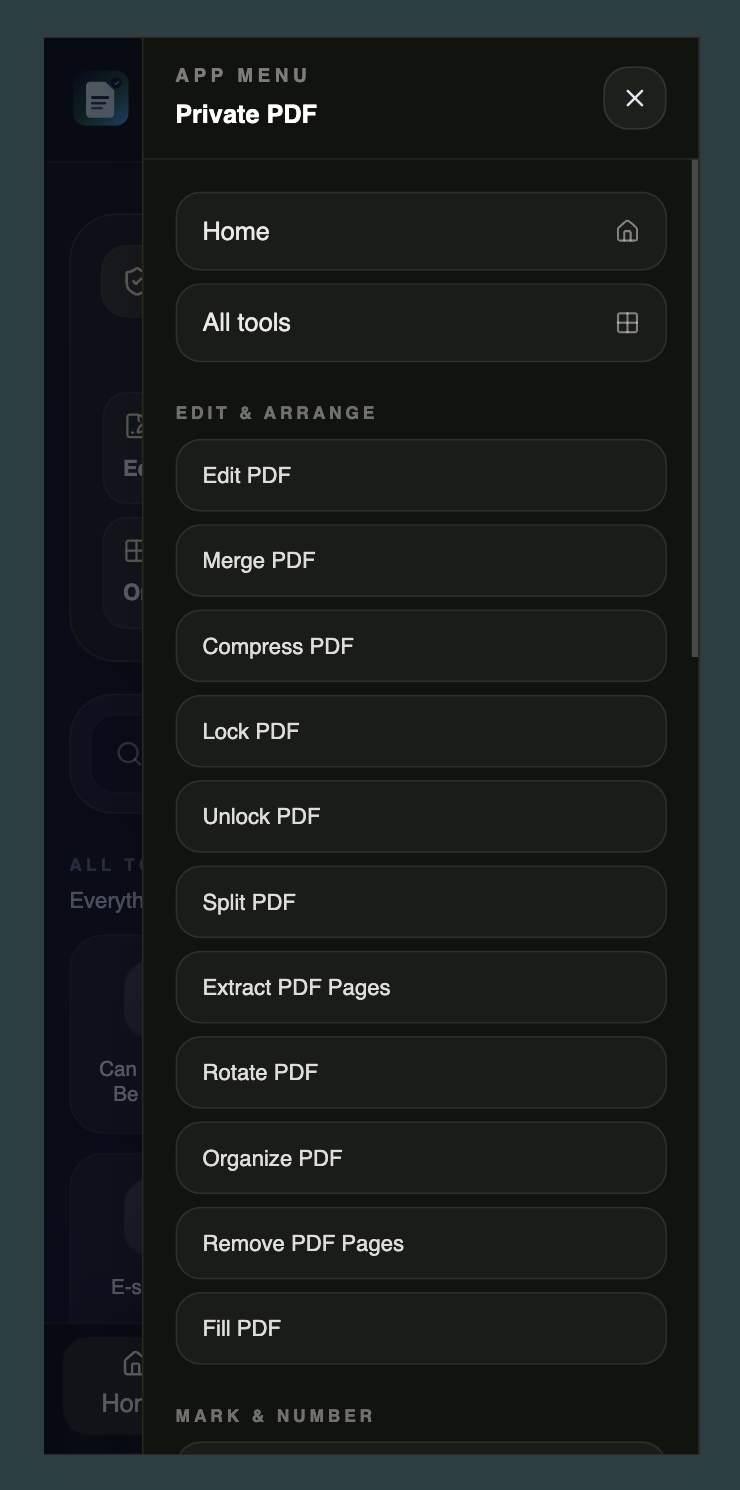The image size is (740, 1490).
Task: Pick the Split PDF tool
Action: (420, 902)
